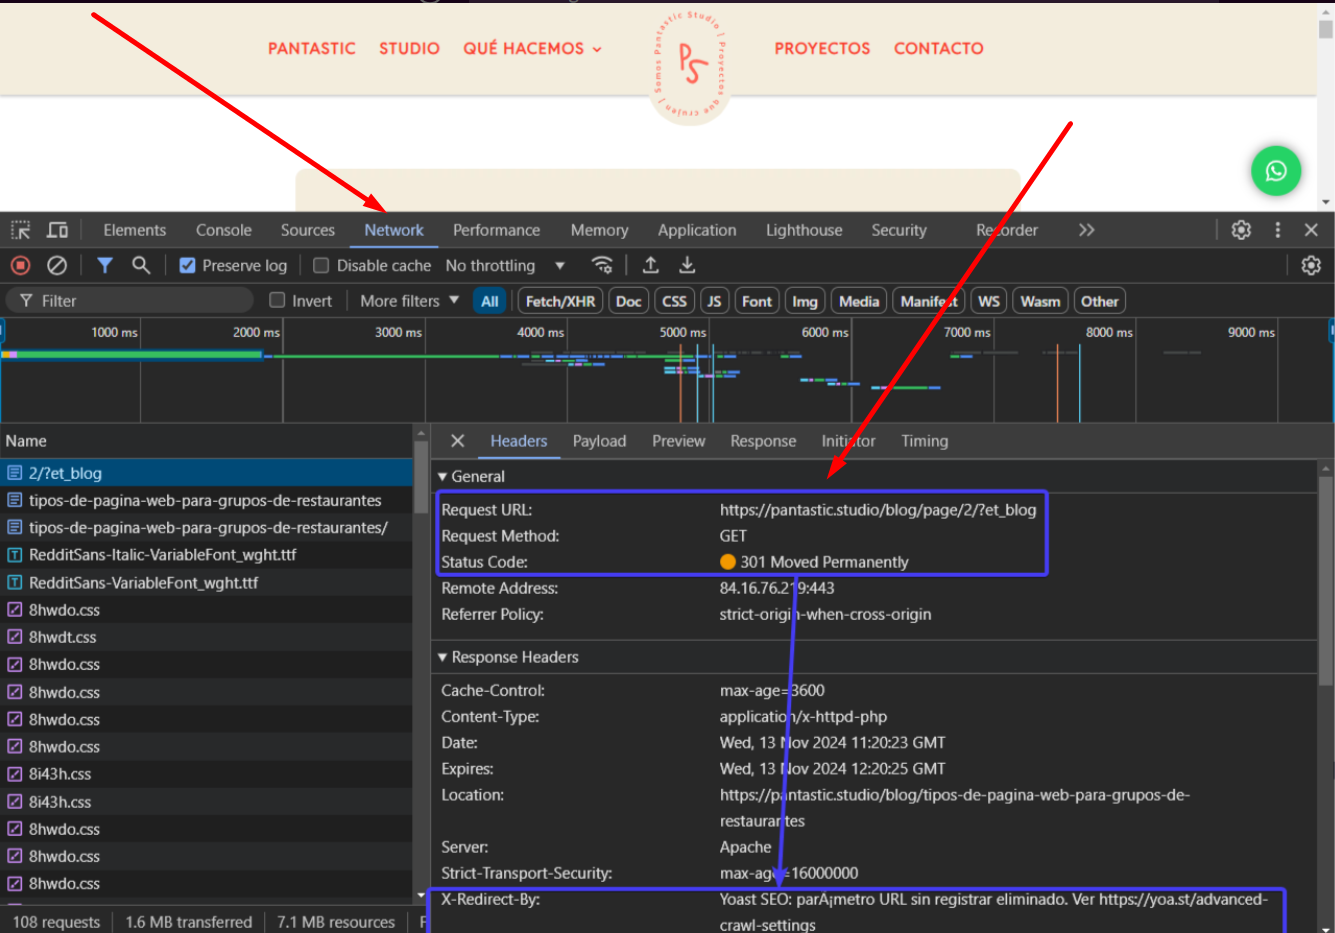The height and width of the screenshot is (933, 1335).
Task: Click the inspect element selector icon
Action: [x=21, y=230]
